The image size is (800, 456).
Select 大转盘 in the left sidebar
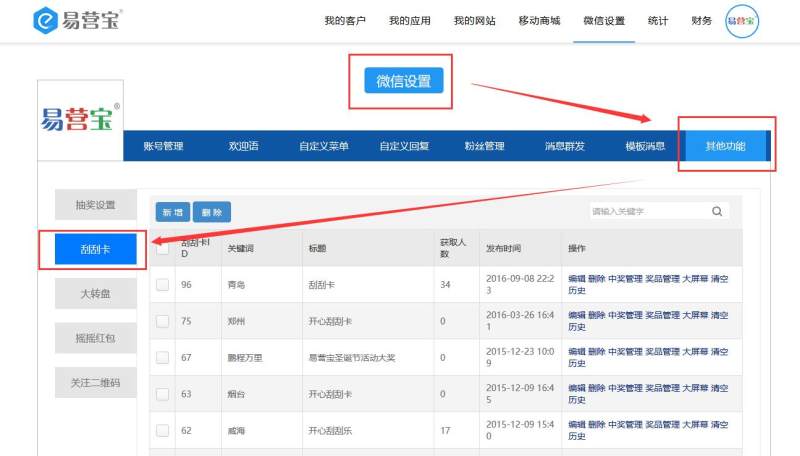point(95,294)
